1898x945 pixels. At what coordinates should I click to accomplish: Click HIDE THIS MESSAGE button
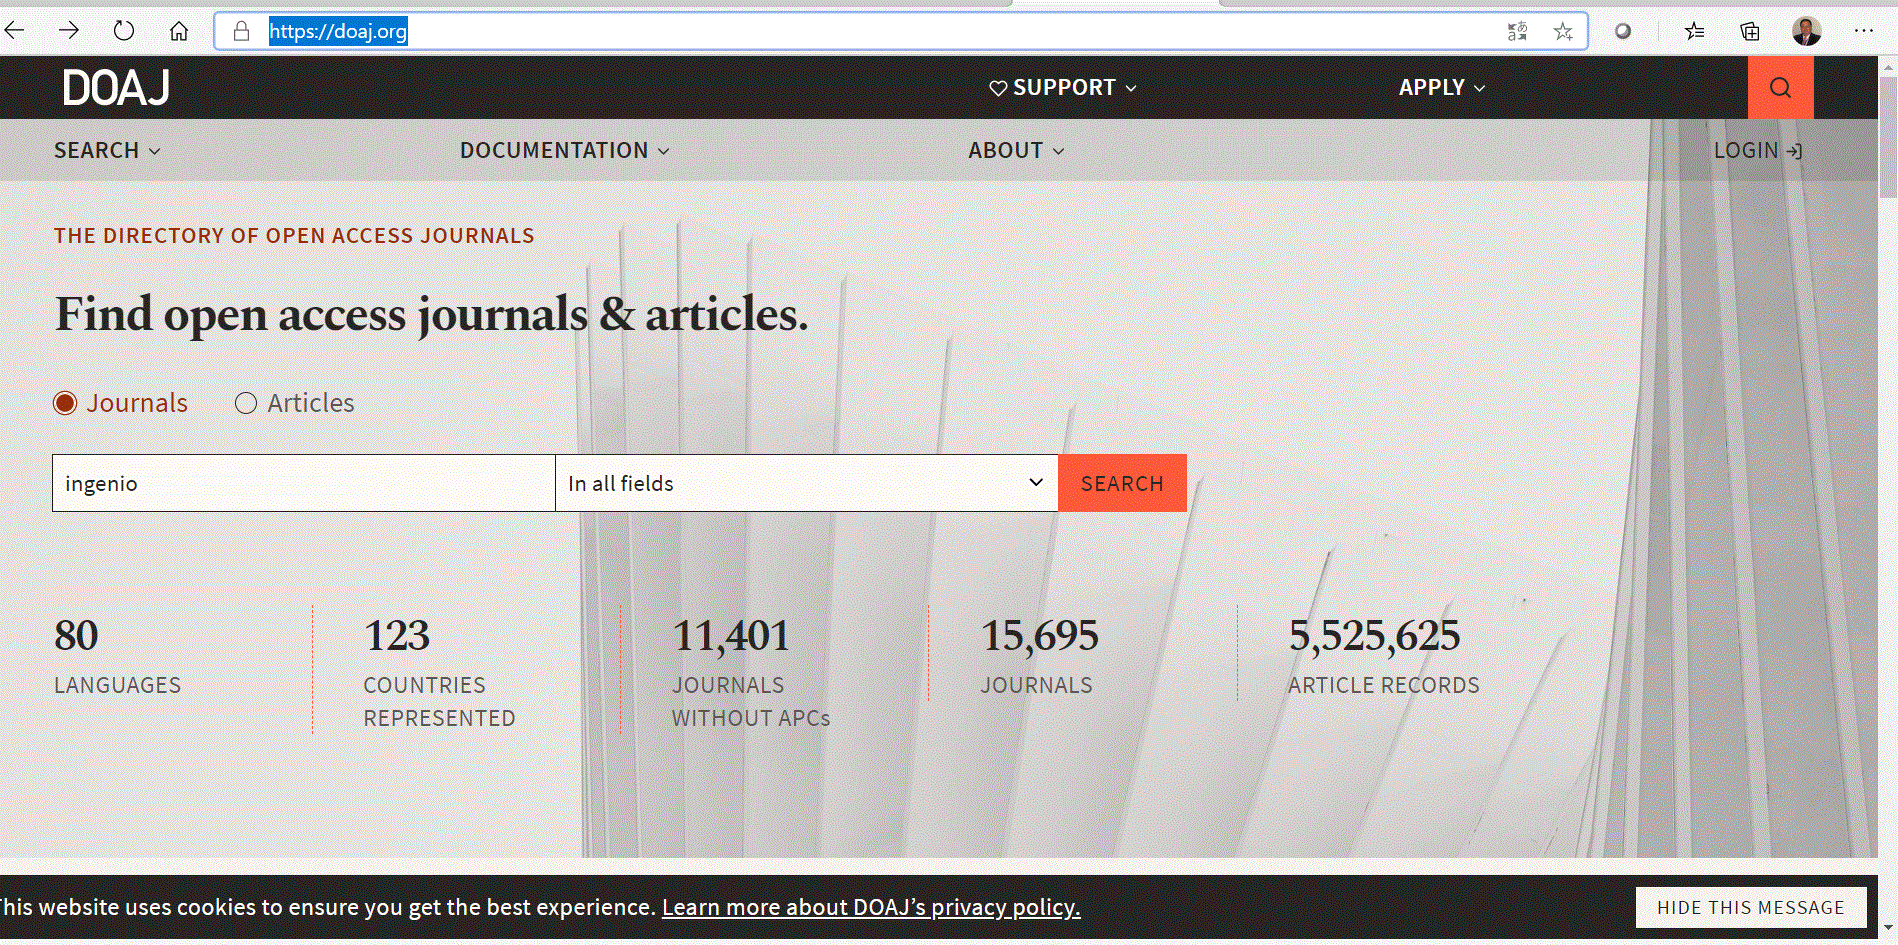[x=1750, y=907]
